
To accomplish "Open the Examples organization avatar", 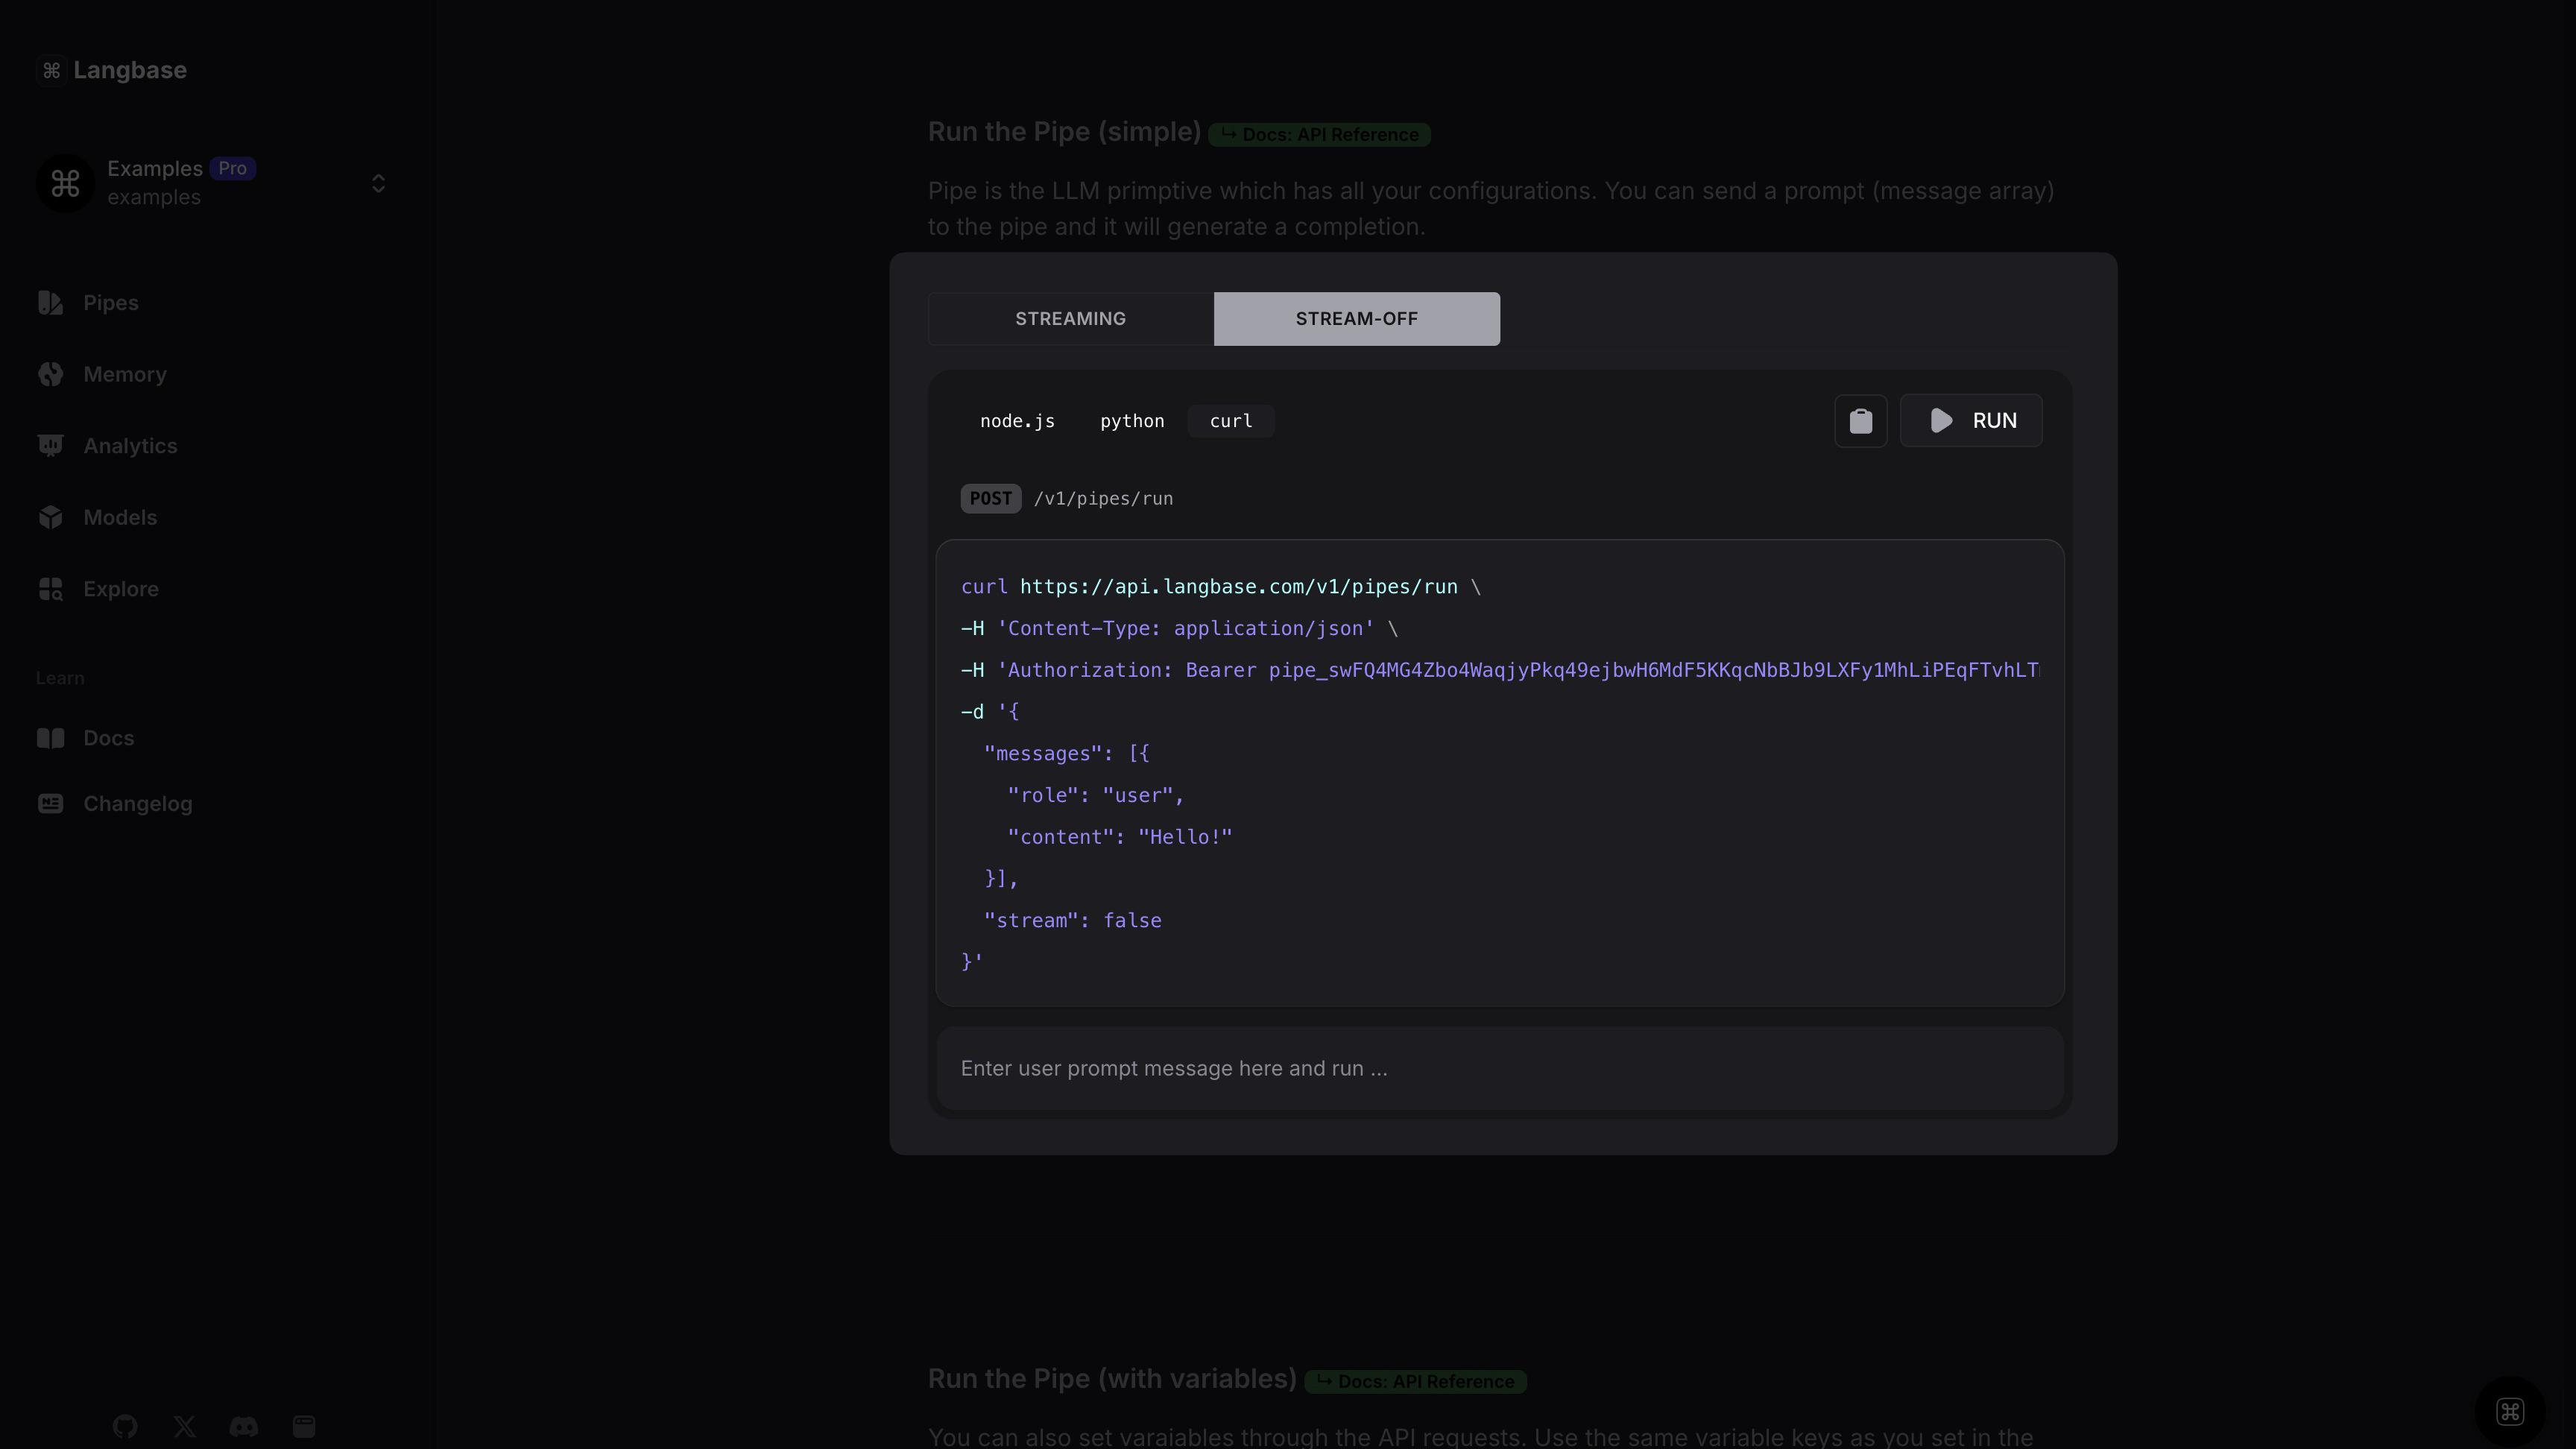I will click(65, 183).
